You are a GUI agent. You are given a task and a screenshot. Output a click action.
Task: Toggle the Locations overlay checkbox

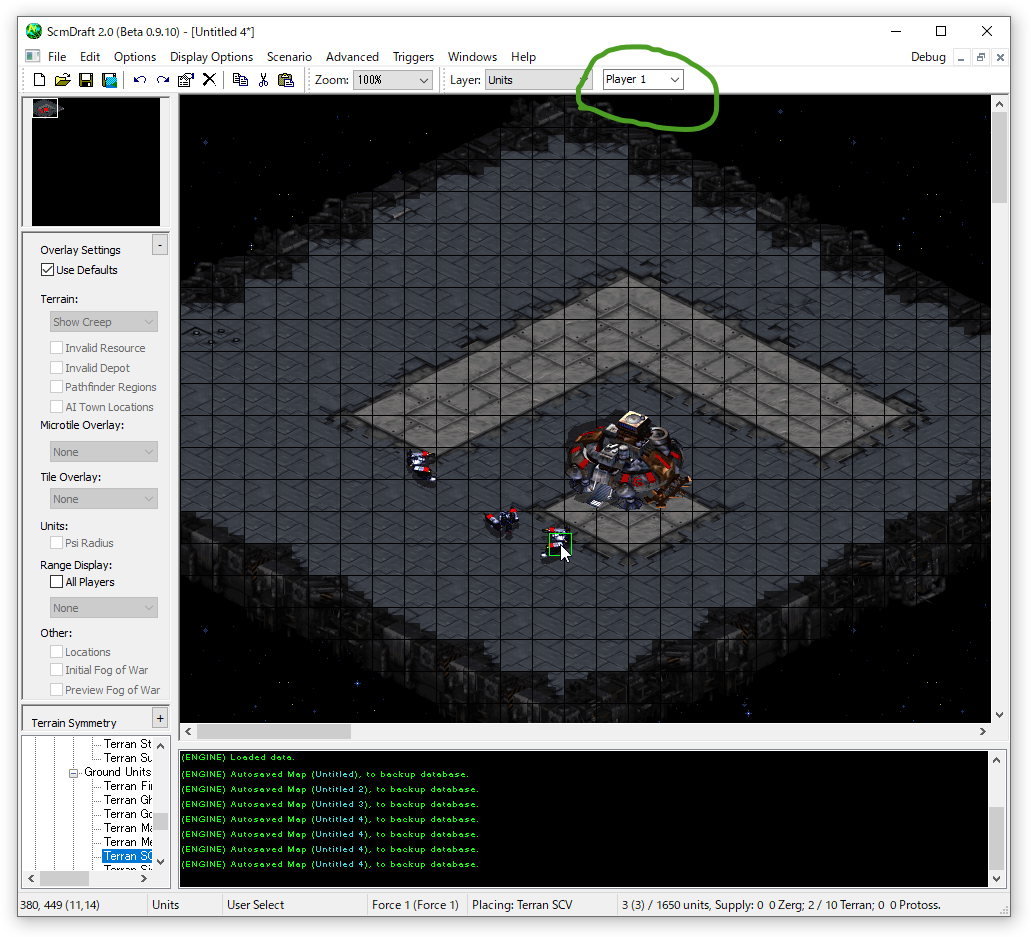(57, 652)
